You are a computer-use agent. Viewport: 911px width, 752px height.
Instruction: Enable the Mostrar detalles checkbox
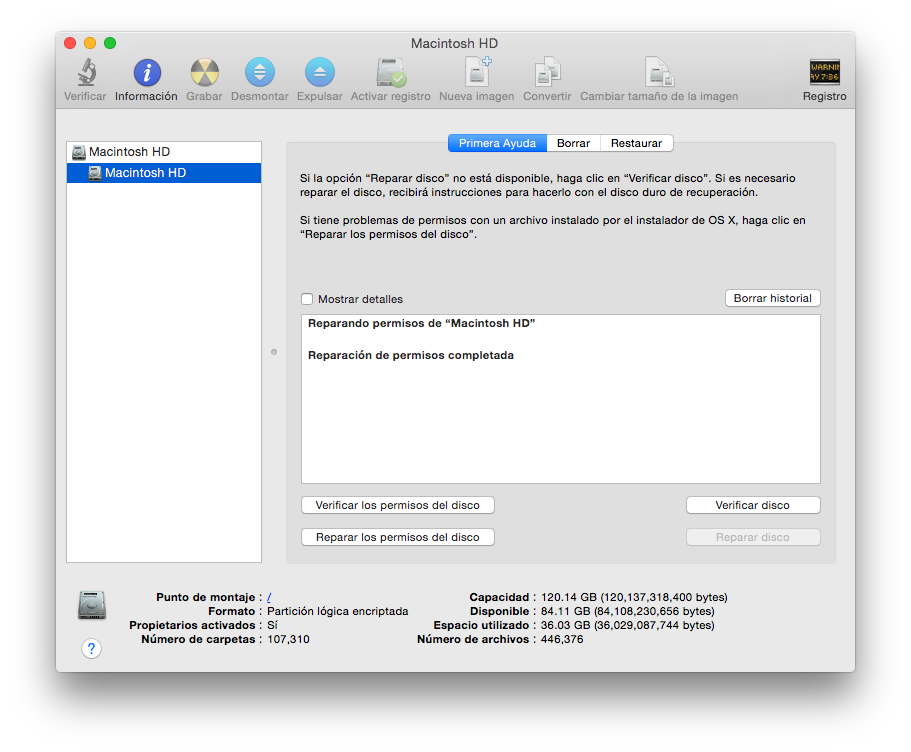click(307, 299)
